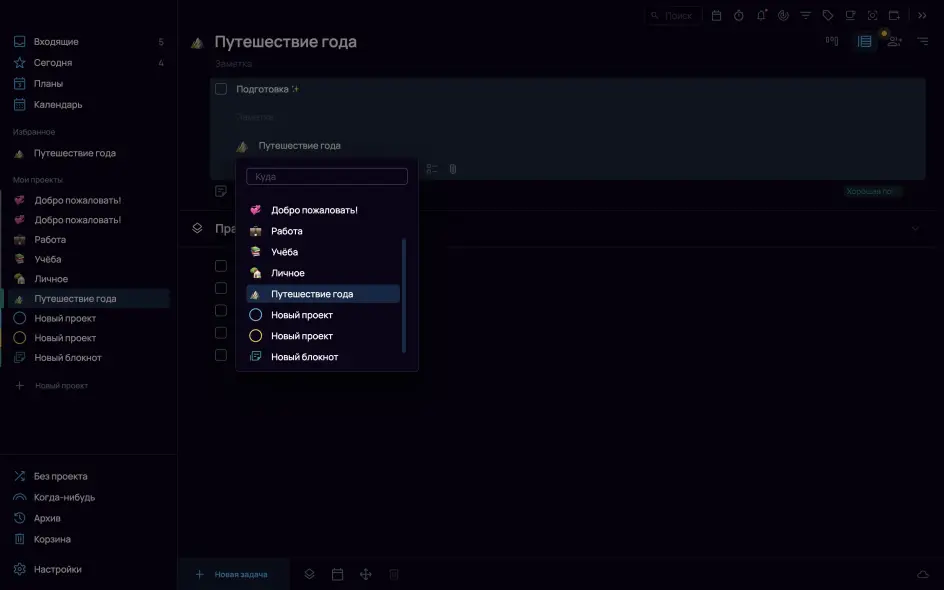Check the Подготовка task checkbox
The height and width of the screenshot is (590, 944).
coord(221,89)
